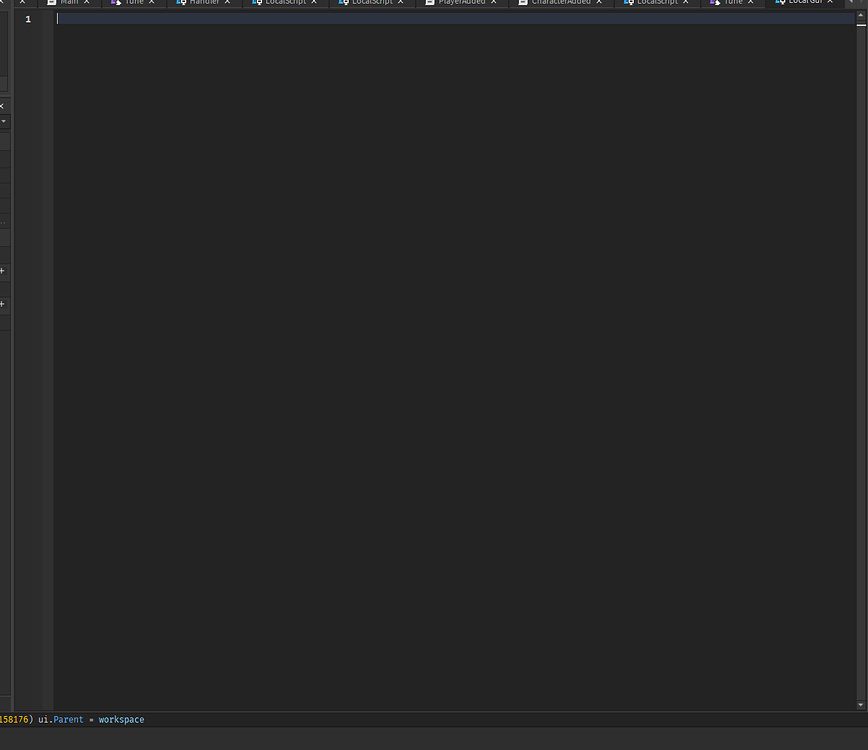This screenshot has width=868, height=750.
Task: Open the dropdown arrow below the sidebar chevron
Action: 4,122
